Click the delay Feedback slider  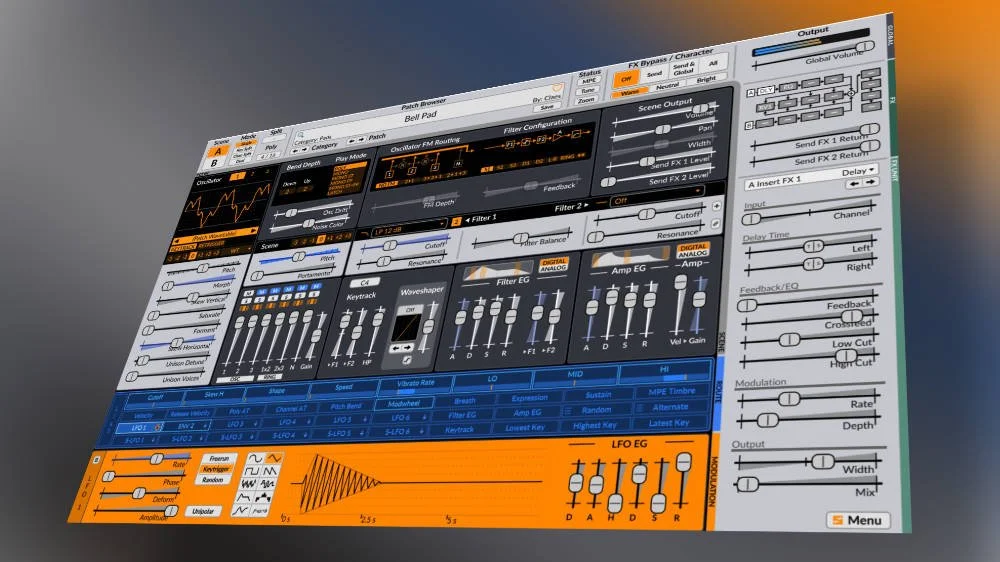[x=810, y=302]
